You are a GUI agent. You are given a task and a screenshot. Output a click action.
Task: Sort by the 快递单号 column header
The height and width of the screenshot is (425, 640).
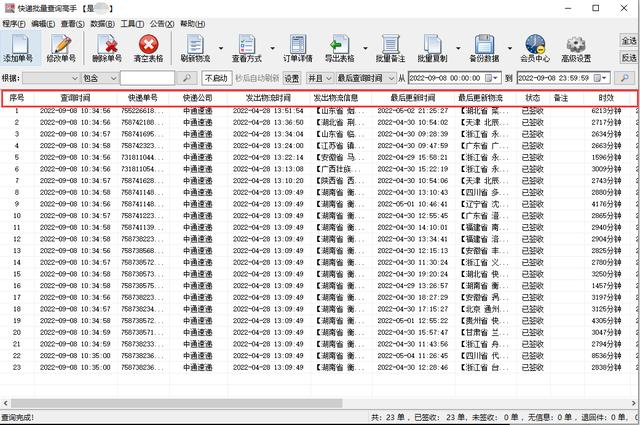[142, 98]
